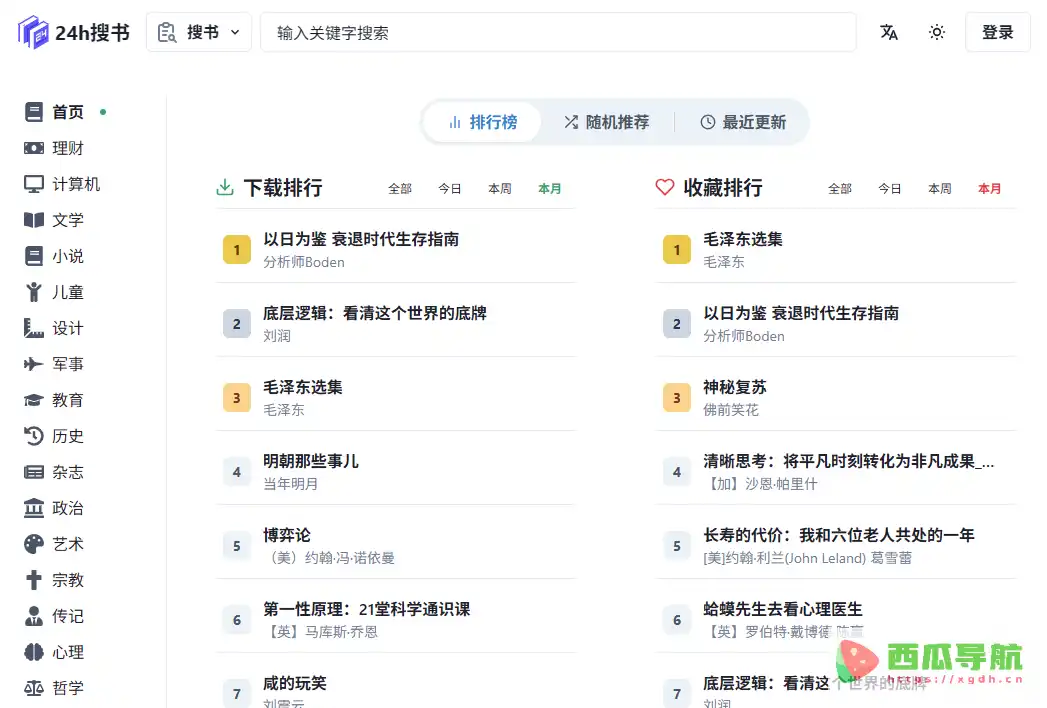Switch to the 排行榜 tab

pyautogui.click(x=483, y=122)
